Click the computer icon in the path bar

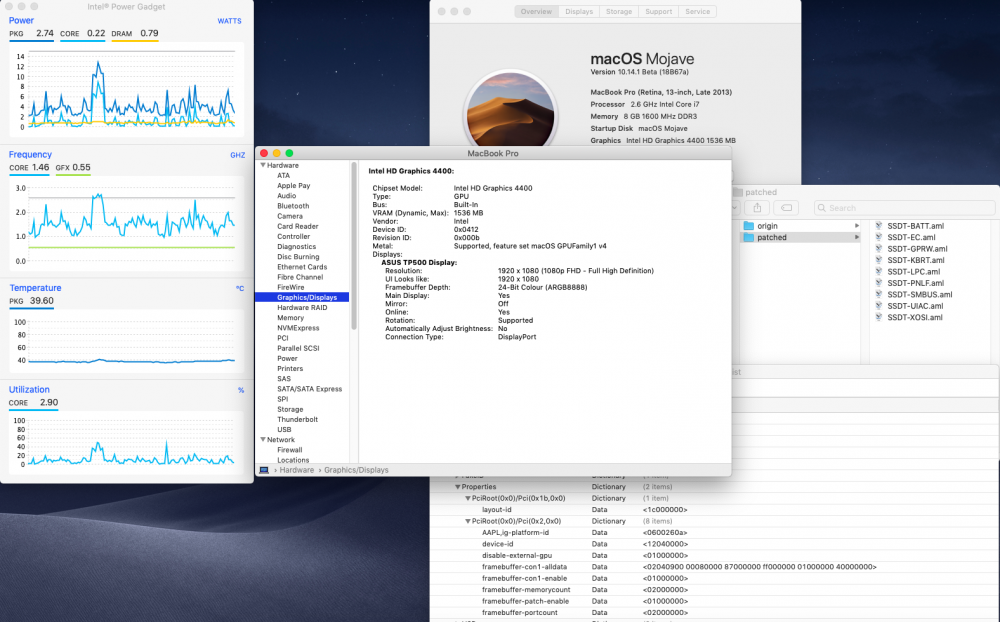[264, 470]
